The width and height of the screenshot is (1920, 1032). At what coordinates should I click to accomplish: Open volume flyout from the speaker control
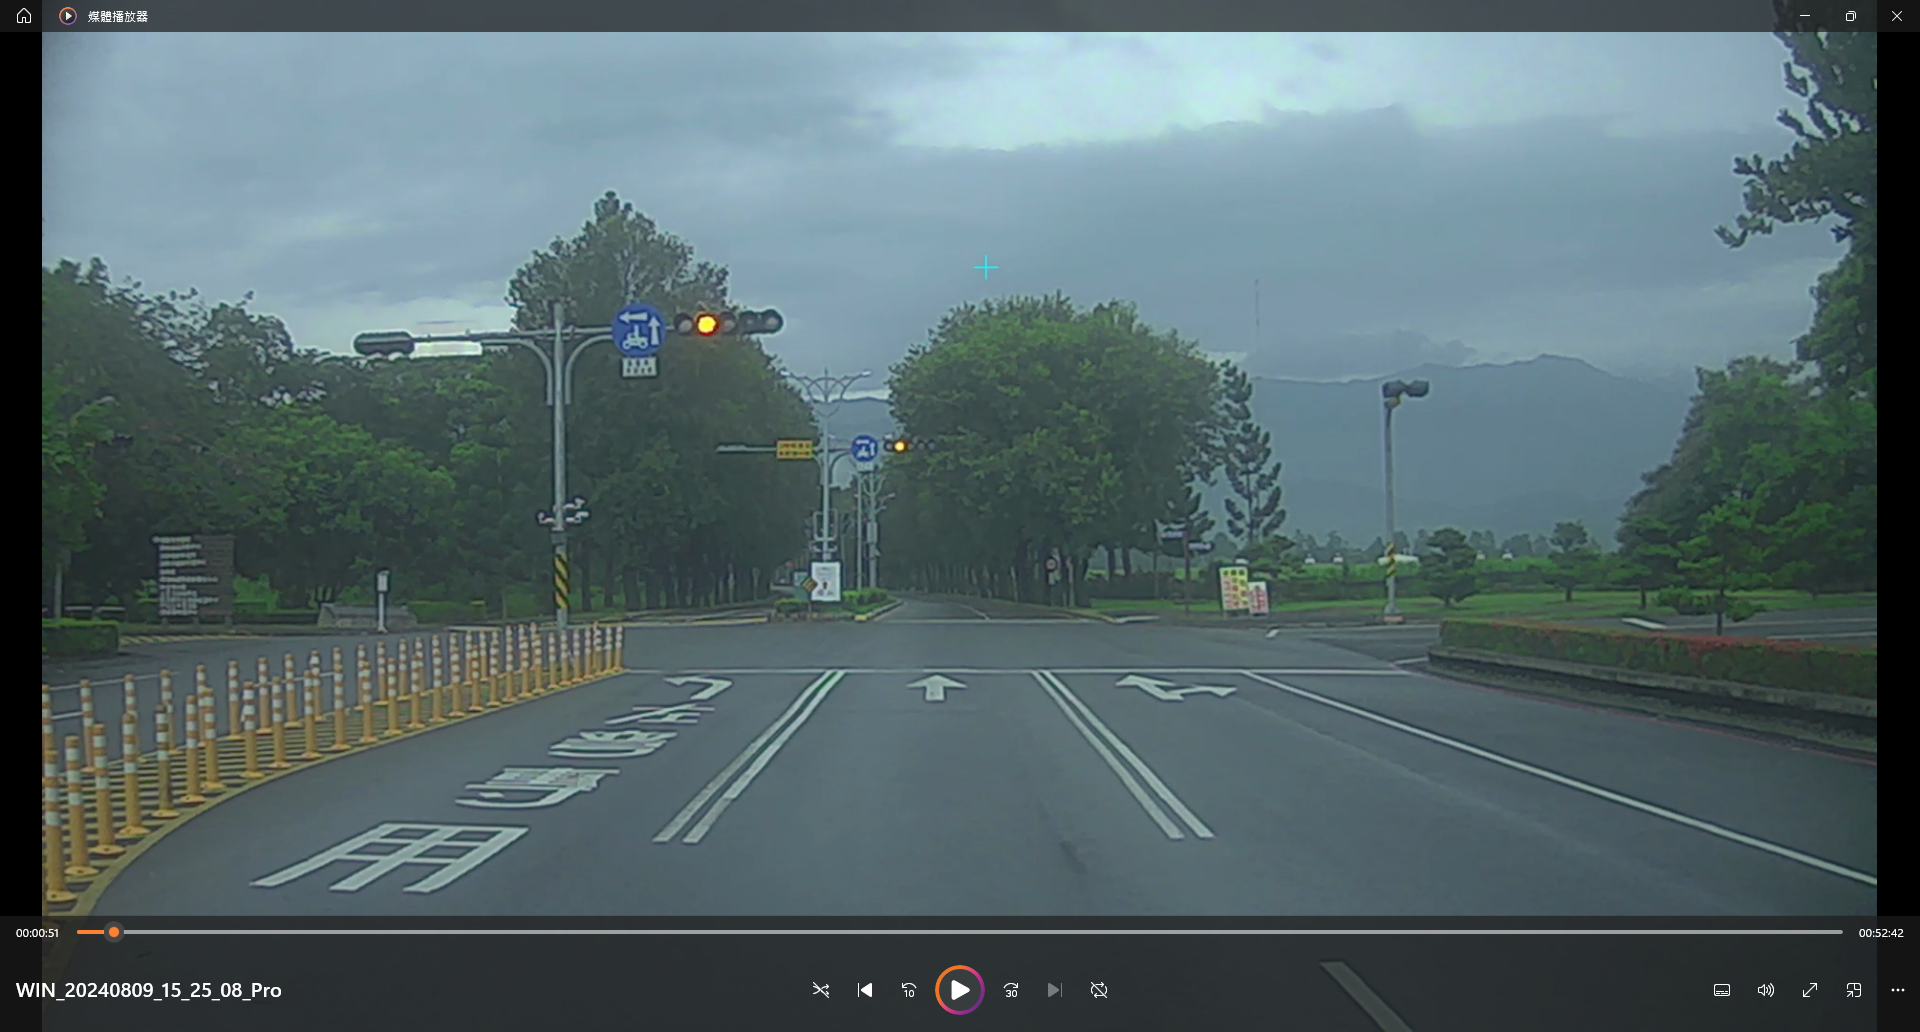point(1765,990)
